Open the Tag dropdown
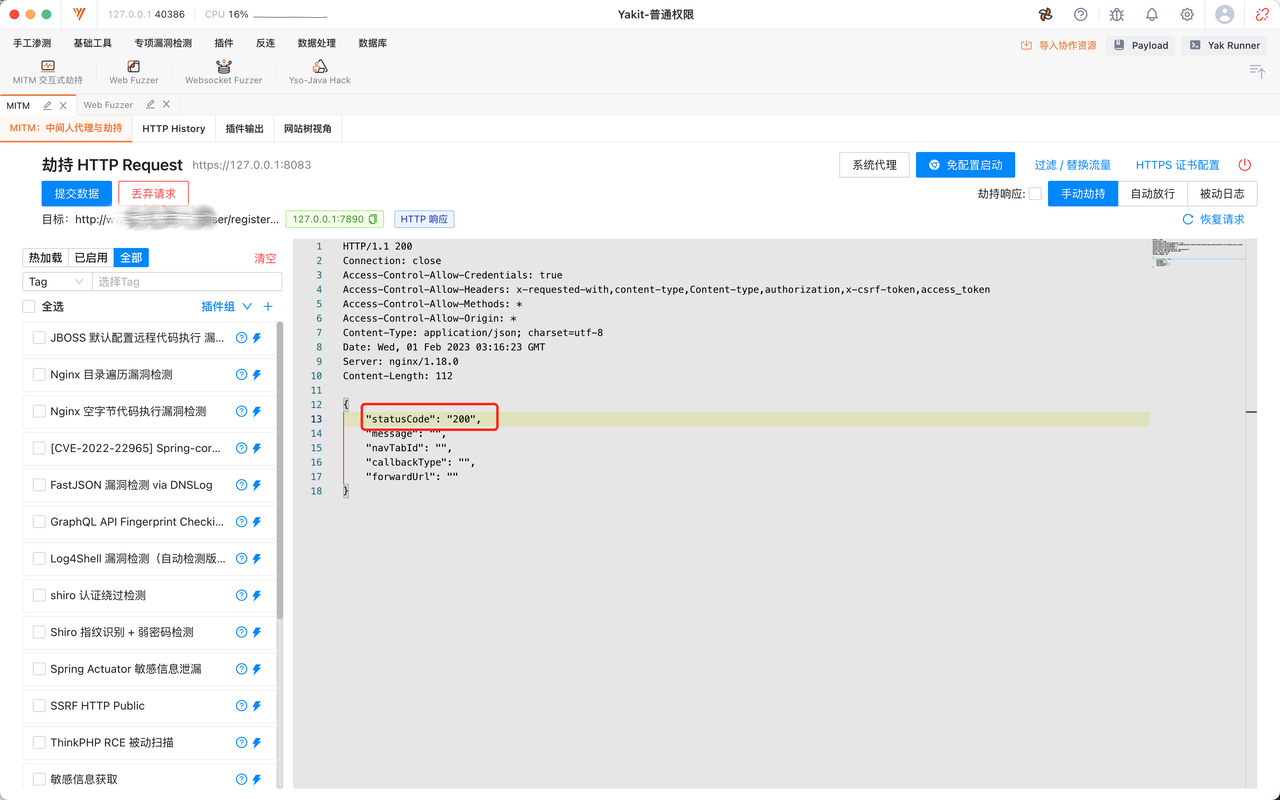The image size is (1280, 800). click(58, 282)
